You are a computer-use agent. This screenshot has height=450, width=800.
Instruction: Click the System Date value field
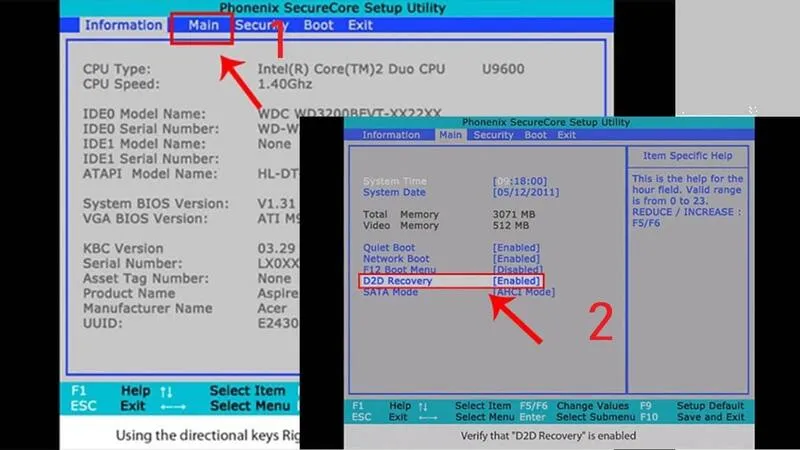tap(526, 192)
